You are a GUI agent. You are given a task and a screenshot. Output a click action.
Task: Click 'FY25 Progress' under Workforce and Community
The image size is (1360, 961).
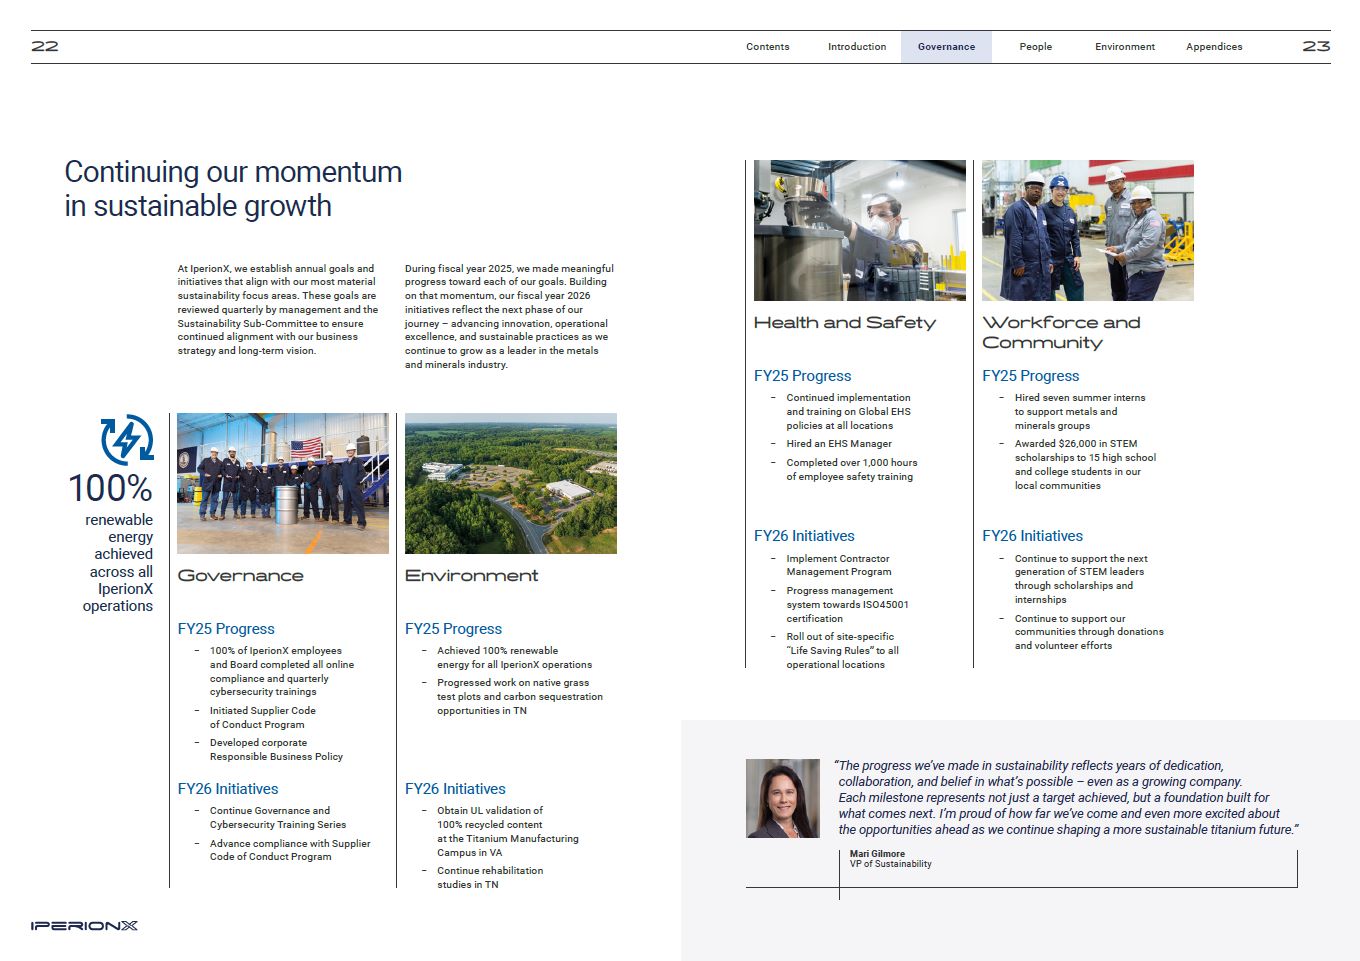tap(1030, 376)
